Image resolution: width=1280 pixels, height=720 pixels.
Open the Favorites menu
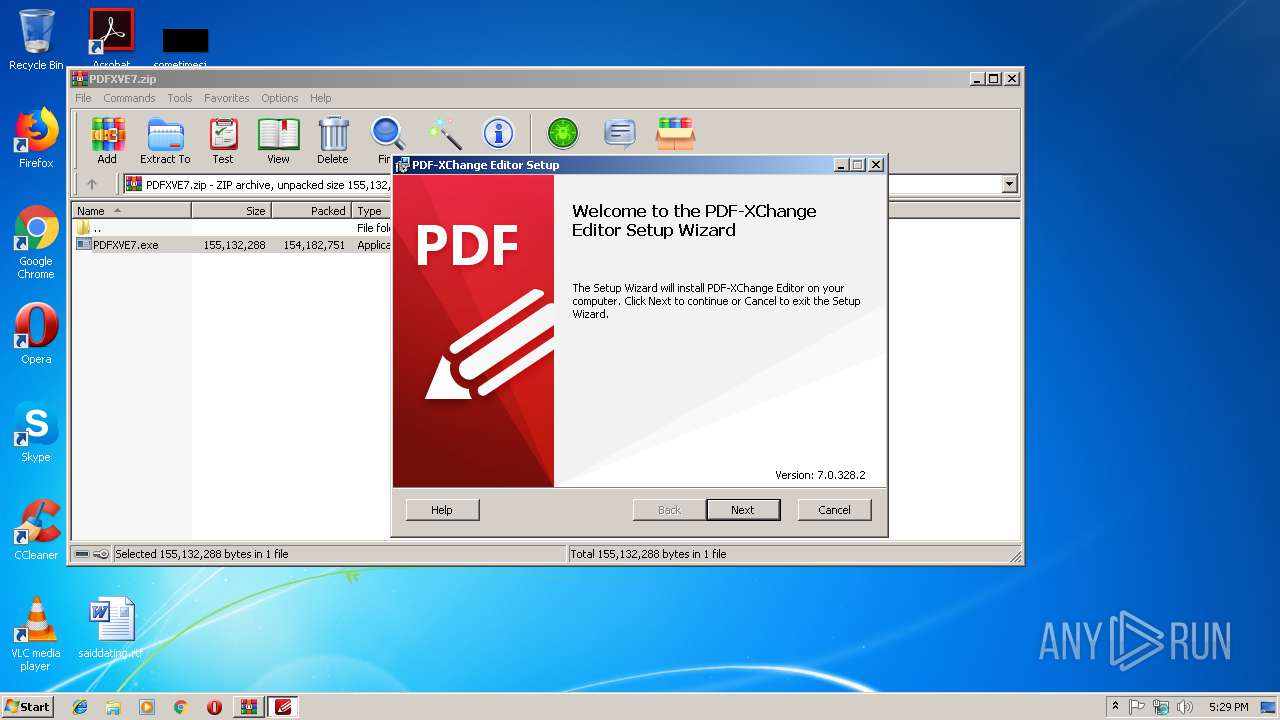pyautogui.click(x=227, y=98)
